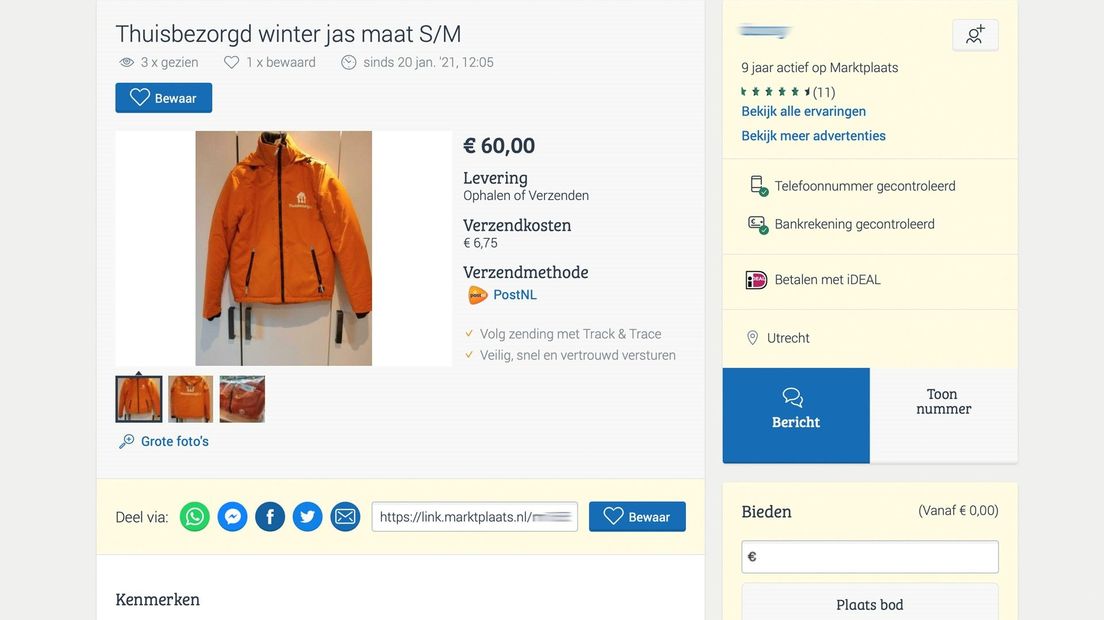Click the magnifier icon beside Grote foto's
Screen dimensions: 1104x620
click(x=127, y=441)
